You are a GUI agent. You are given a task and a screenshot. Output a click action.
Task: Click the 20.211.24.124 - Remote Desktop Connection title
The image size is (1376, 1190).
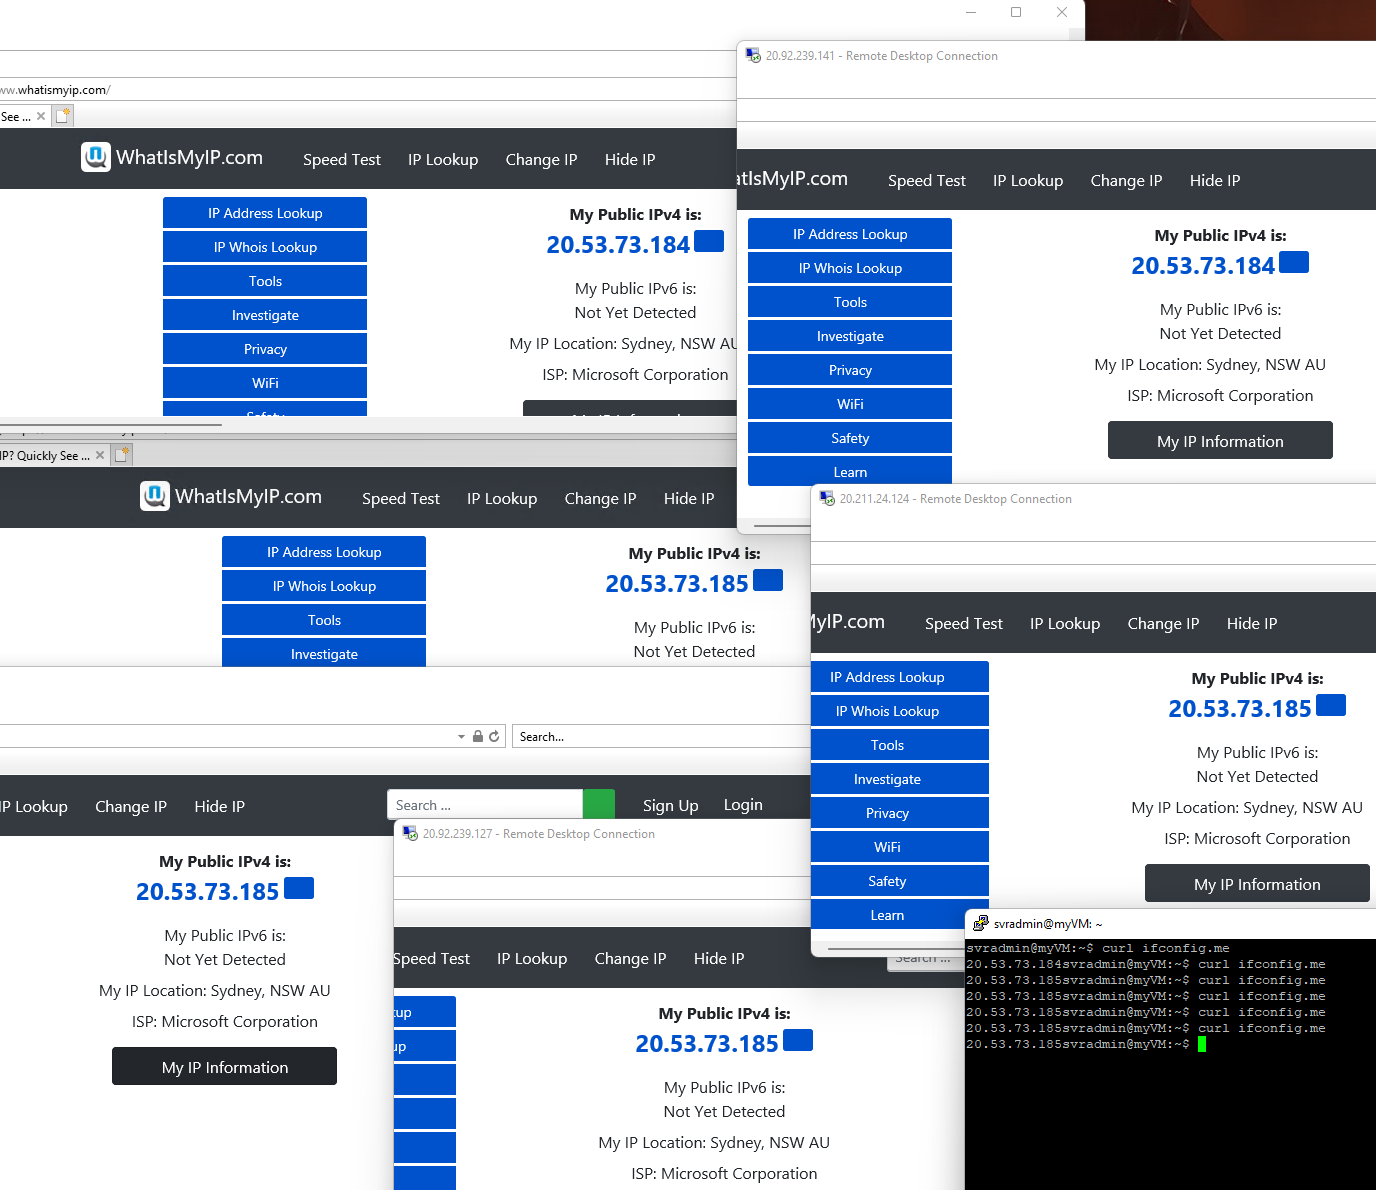click(x=956, y=499)
